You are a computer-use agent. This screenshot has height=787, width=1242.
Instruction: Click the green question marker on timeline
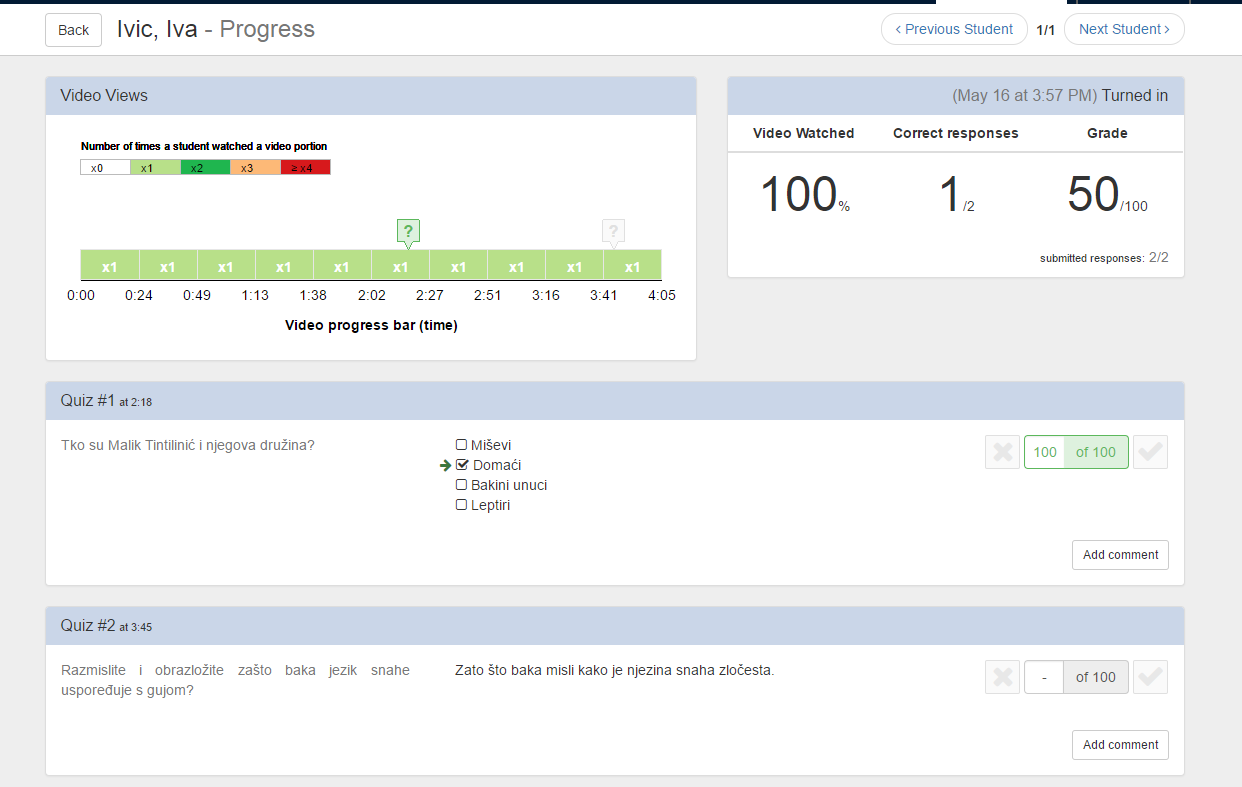(x=408, y=231)
